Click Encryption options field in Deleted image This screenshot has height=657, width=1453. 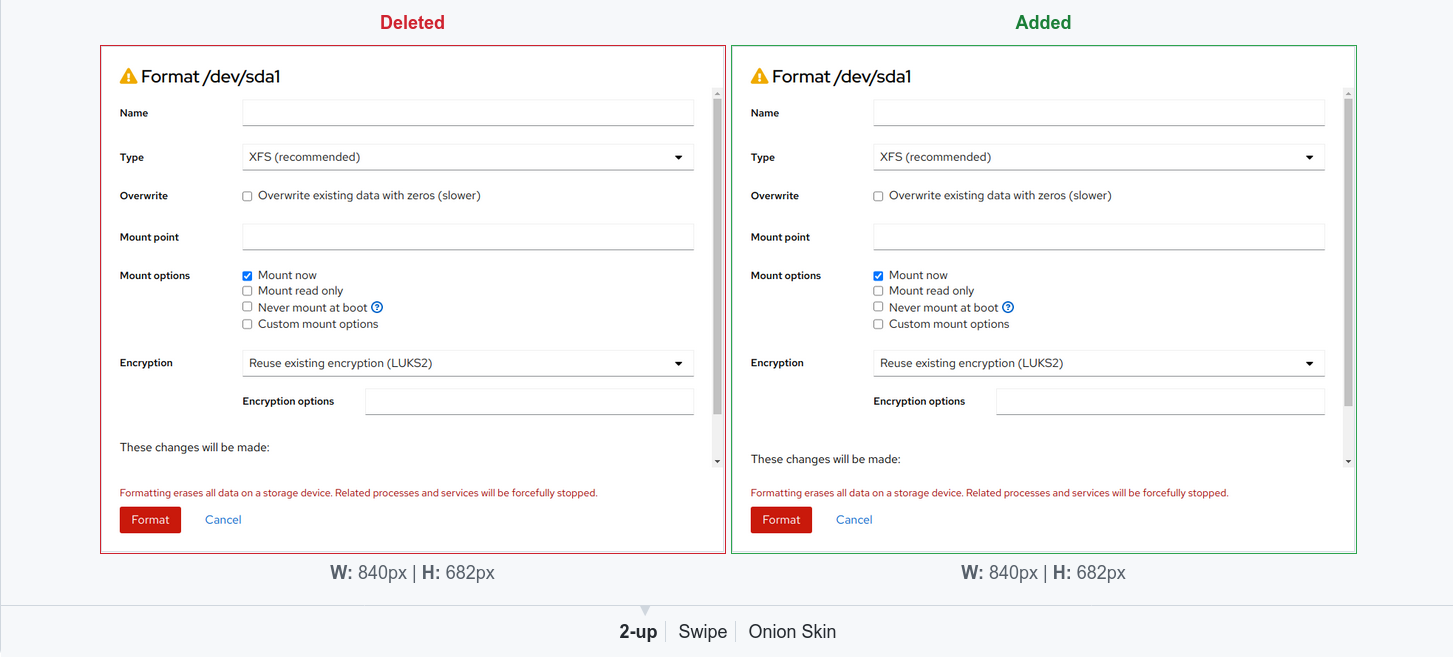coord(529,401)
